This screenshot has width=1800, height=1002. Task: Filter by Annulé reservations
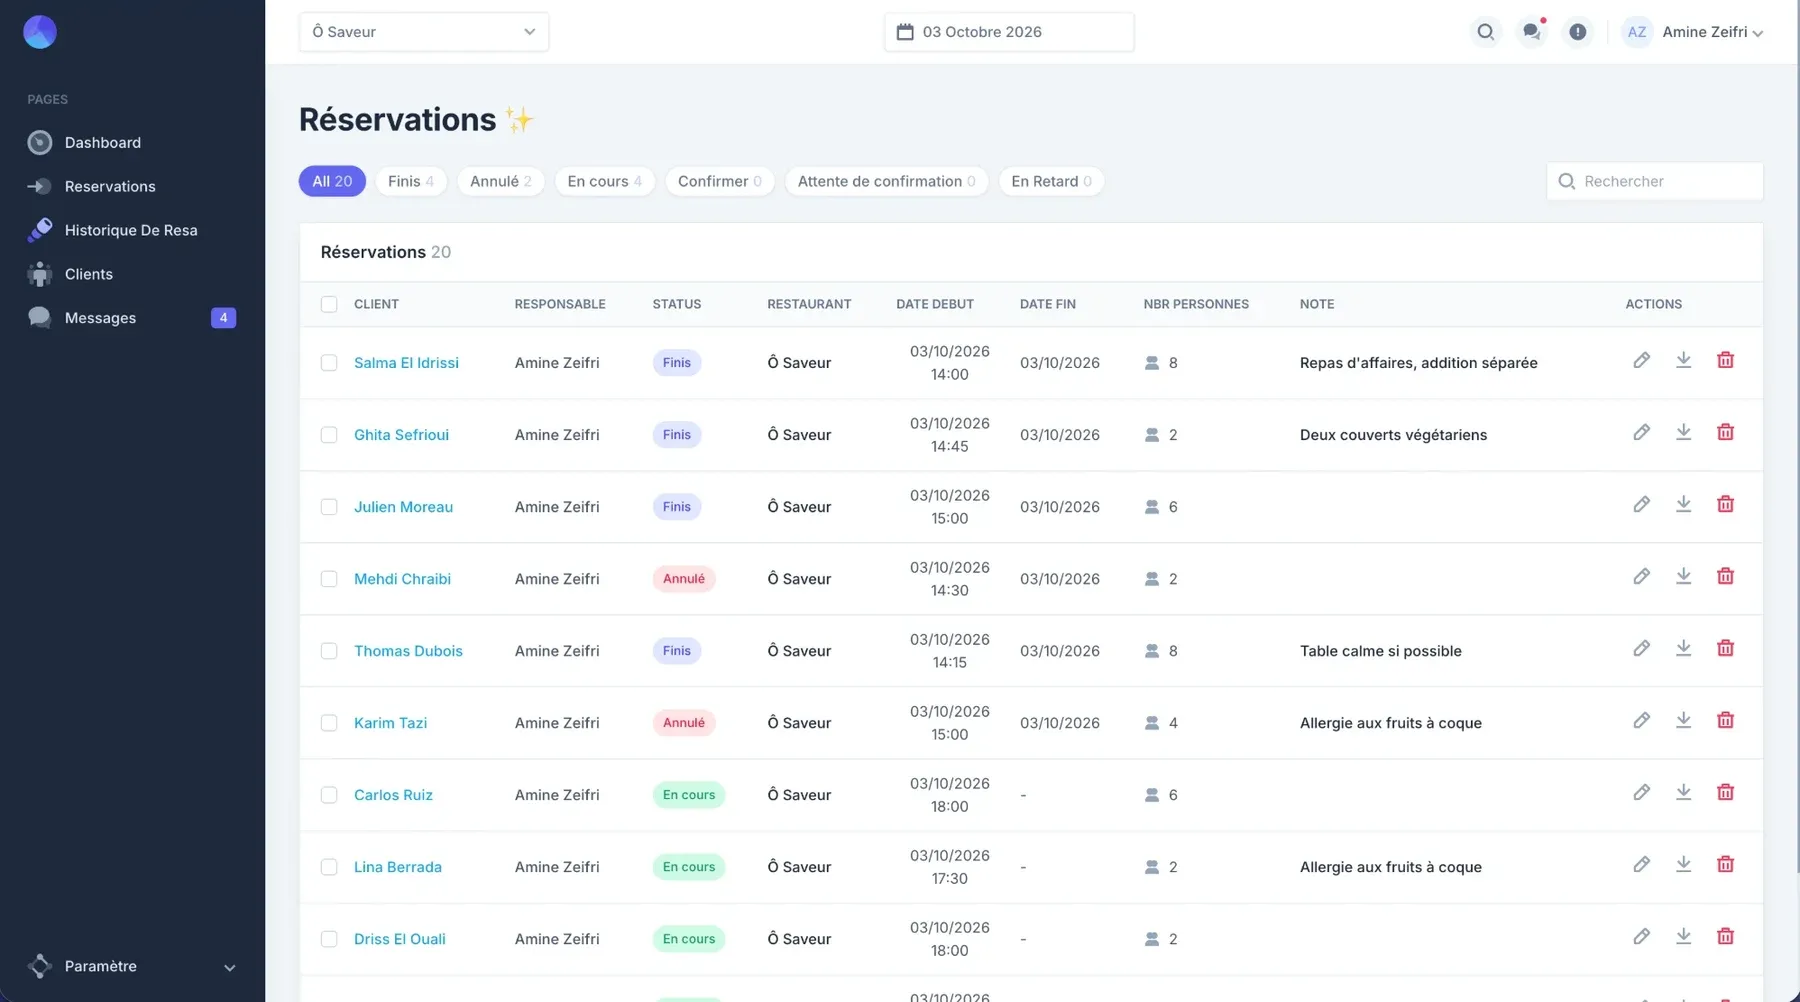pyautogui.click(x=501, y=181)
